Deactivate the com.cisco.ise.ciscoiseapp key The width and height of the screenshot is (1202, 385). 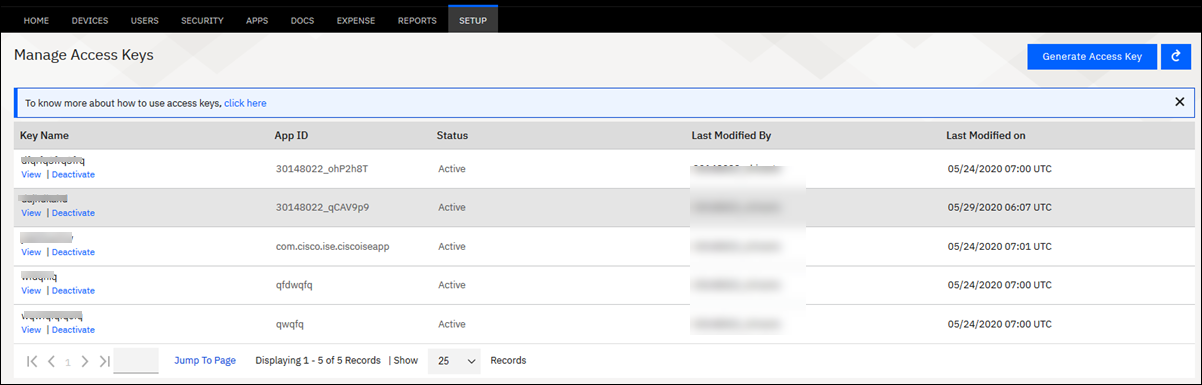pos(73,252)
